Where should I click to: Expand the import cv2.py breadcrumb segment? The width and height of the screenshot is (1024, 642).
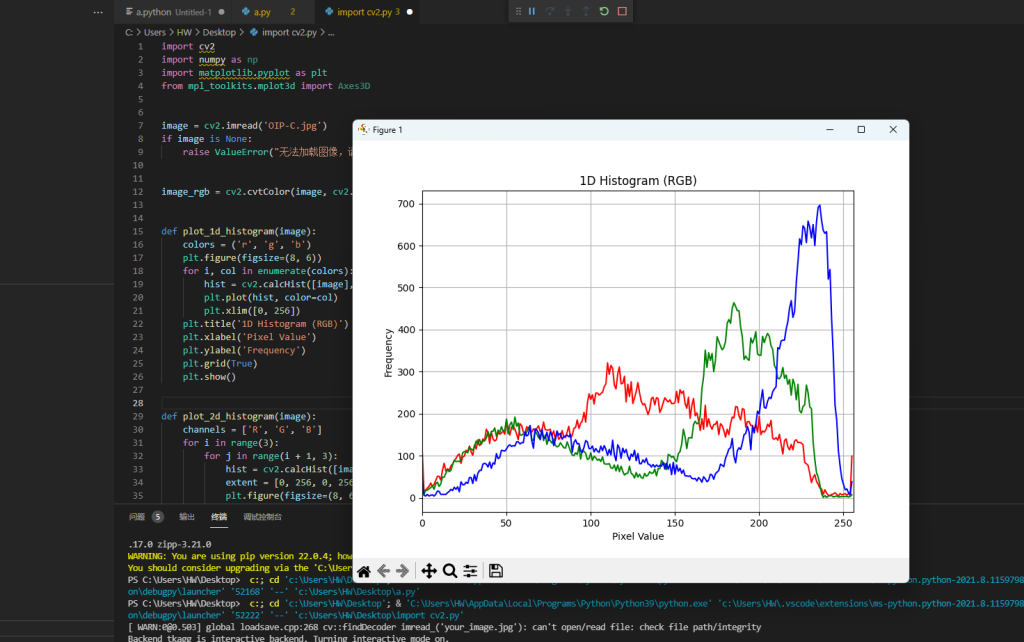point(289,32)
